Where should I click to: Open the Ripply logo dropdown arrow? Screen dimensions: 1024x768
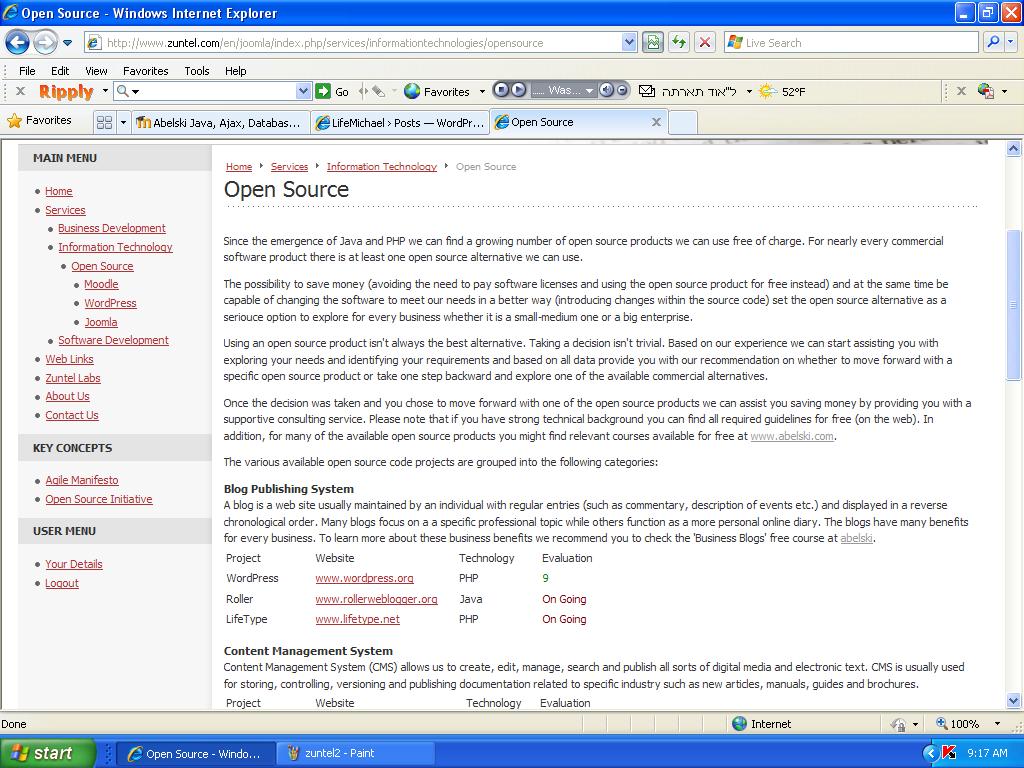(104, 91)
